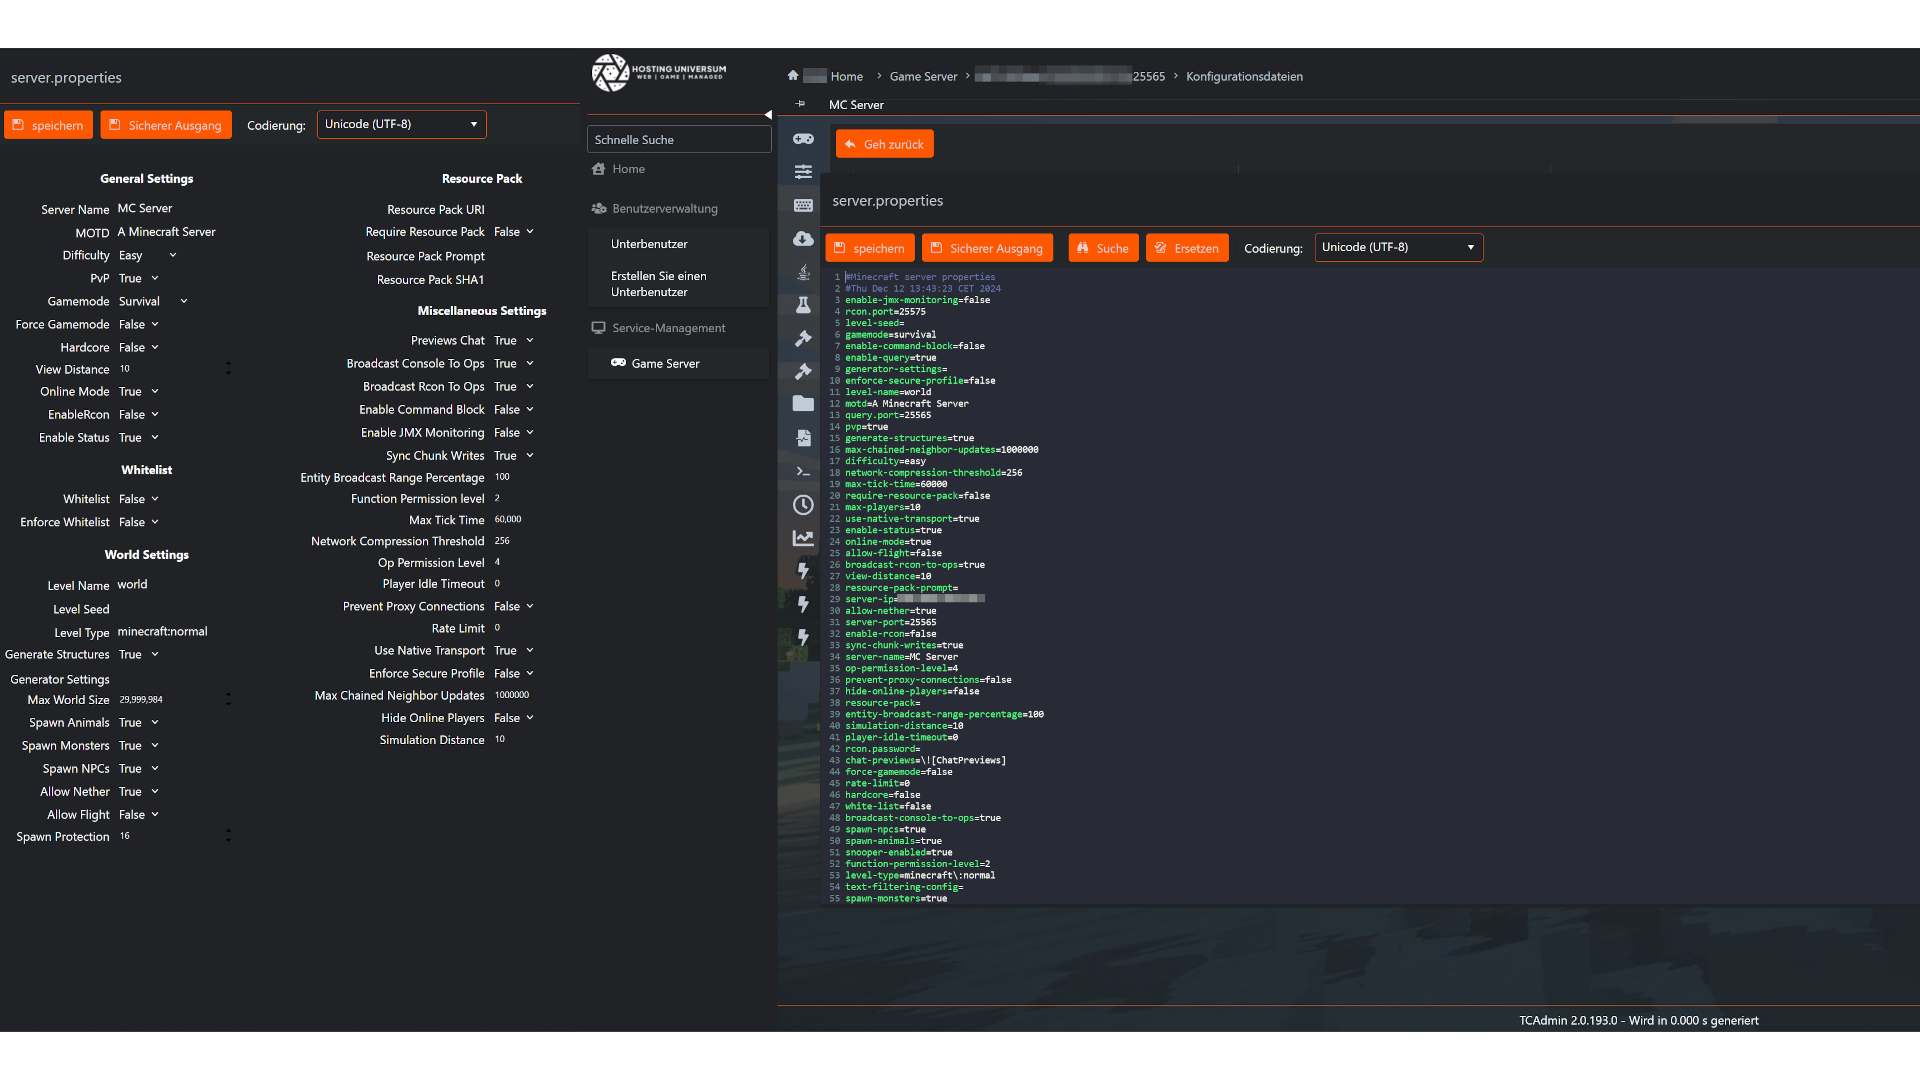Toggle the Hardcore False dropdown

139,347
